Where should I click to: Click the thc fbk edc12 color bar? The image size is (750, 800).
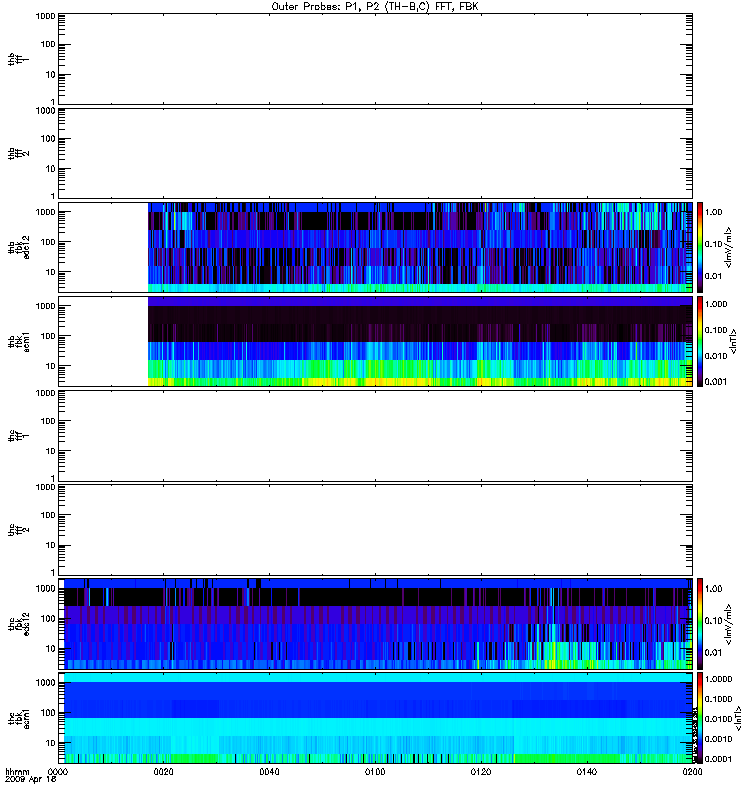pos(700,624)
